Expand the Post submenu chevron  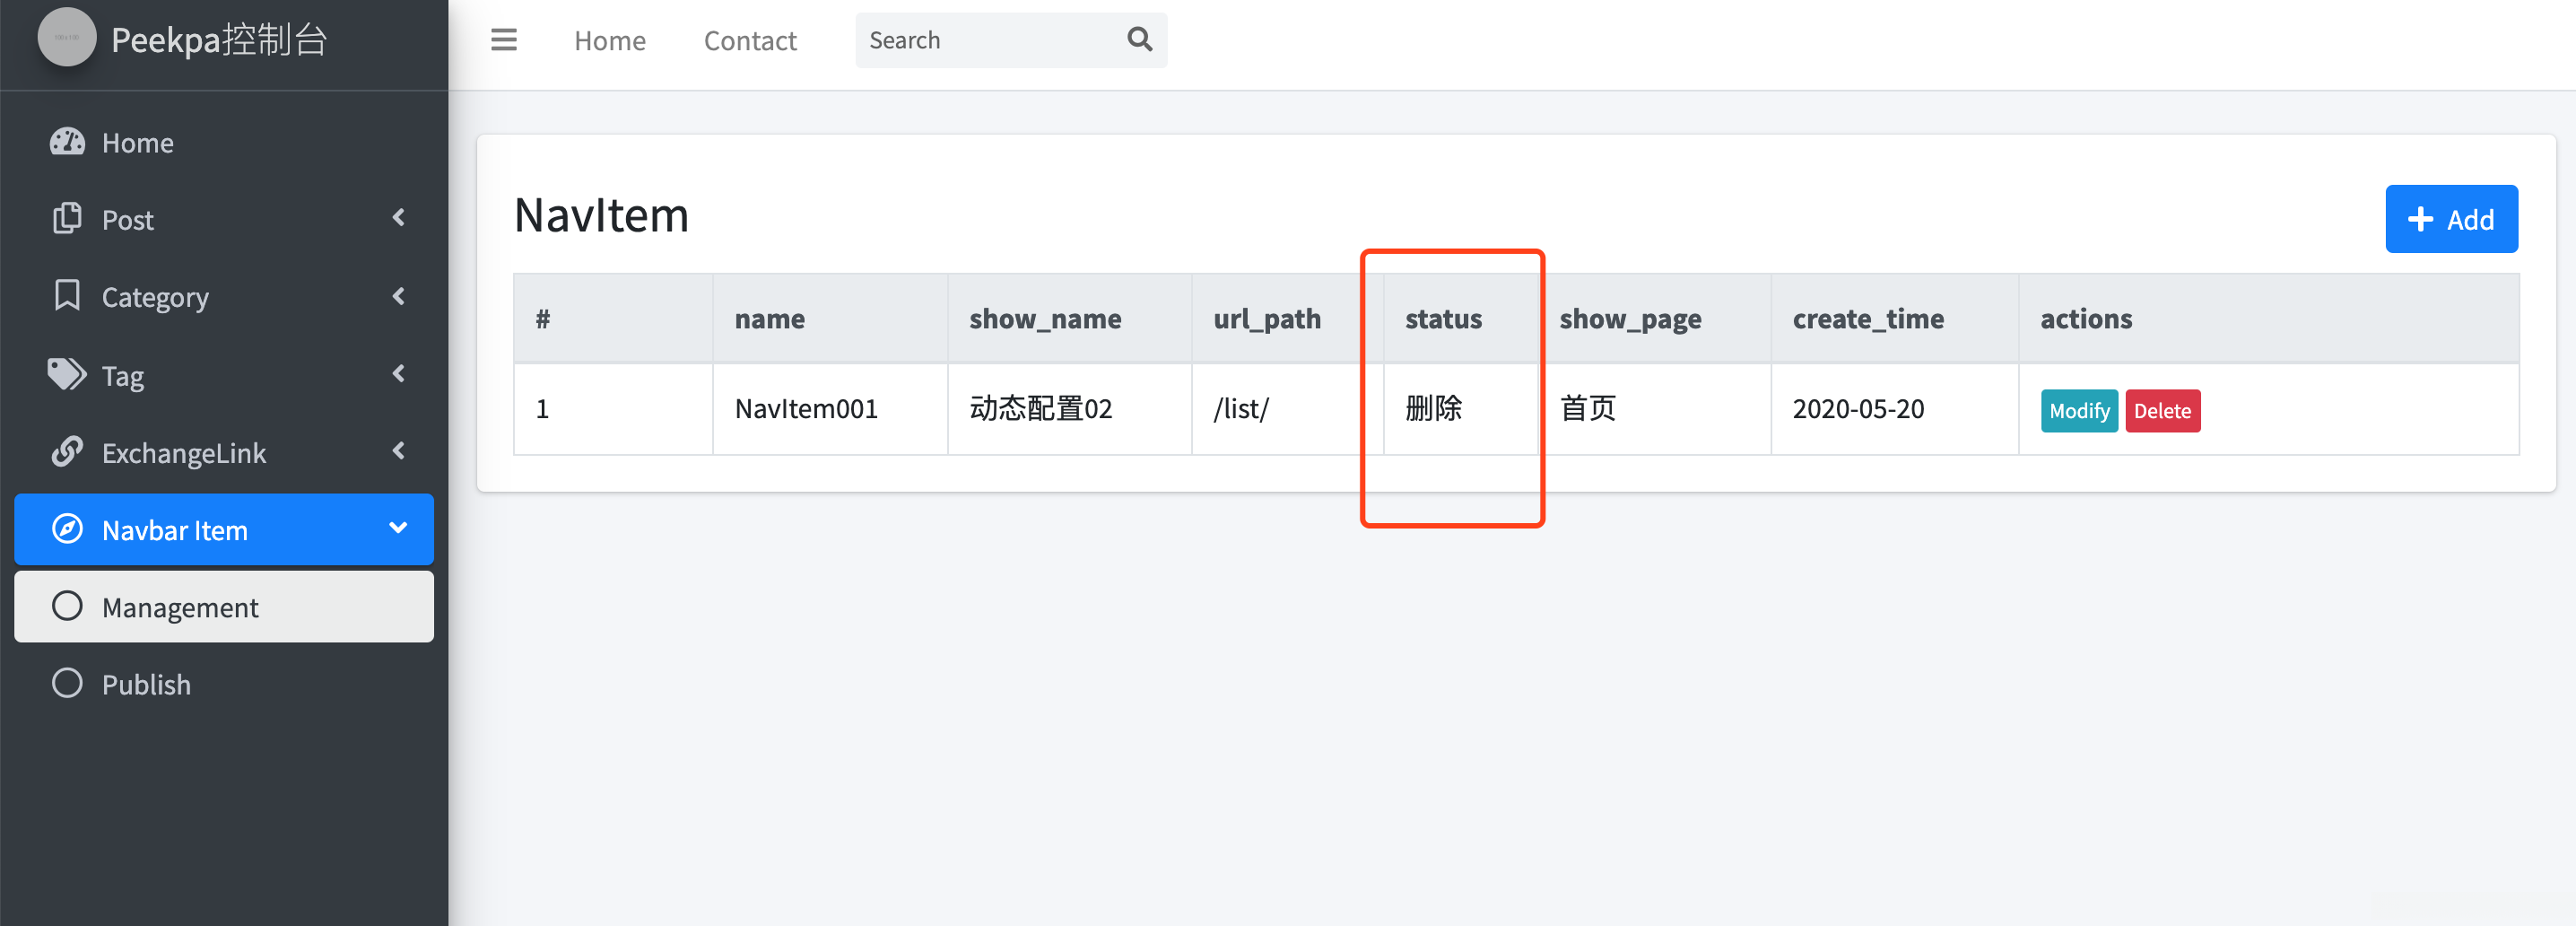pos(398,218)
